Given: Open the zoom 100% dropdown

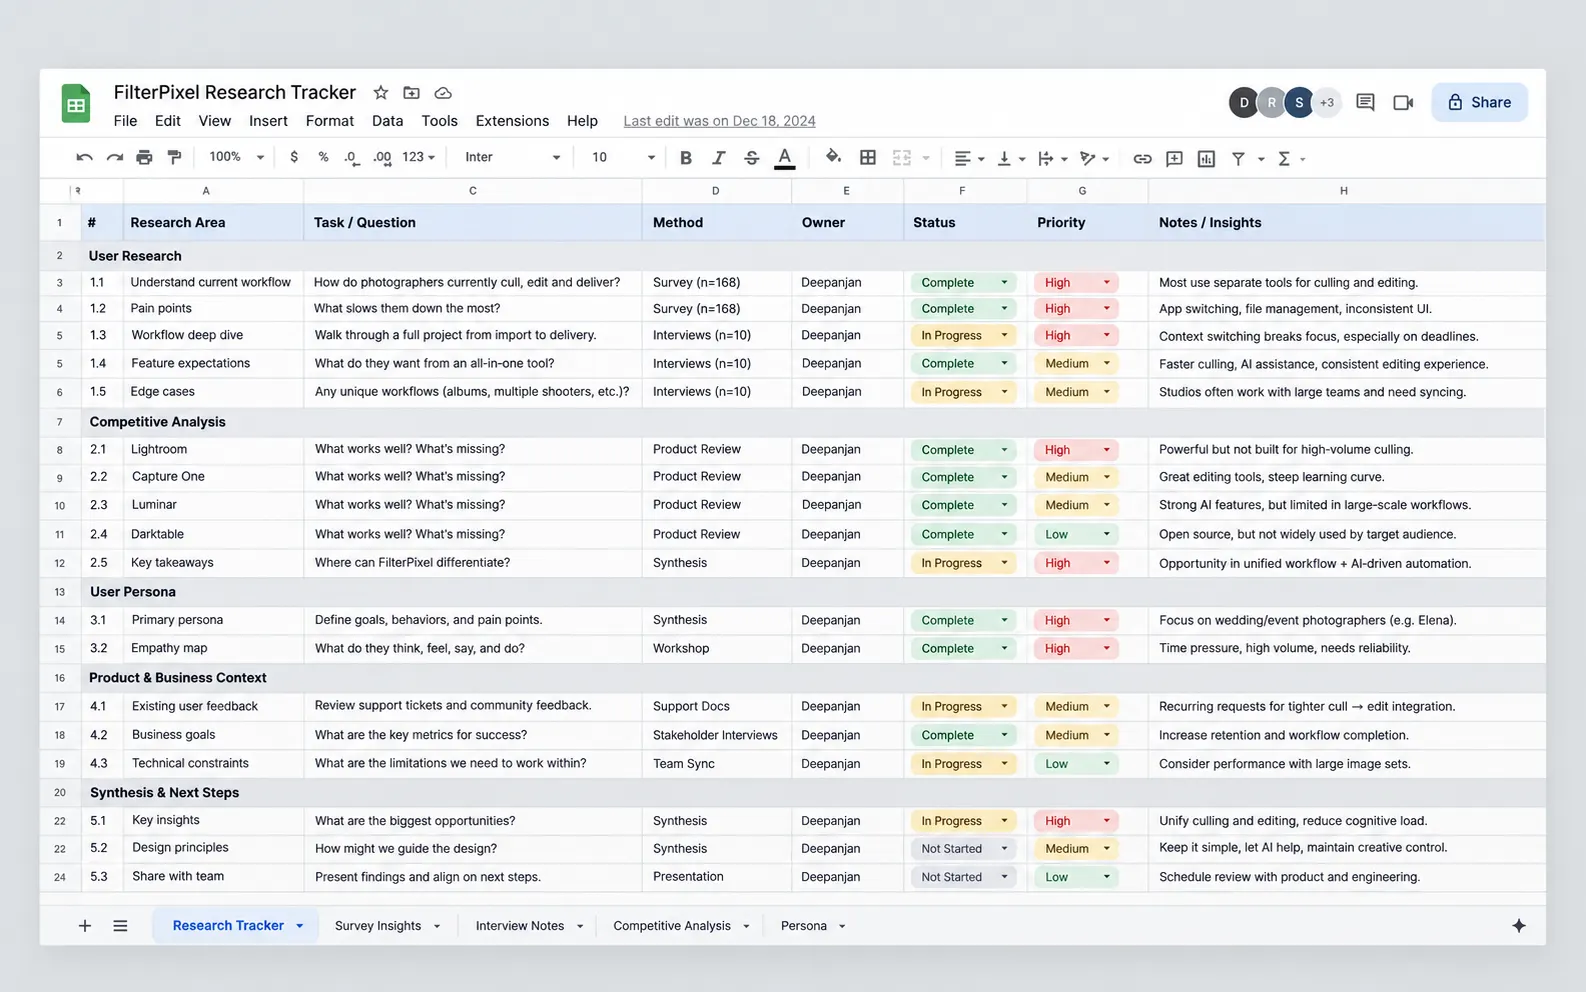Looking at the screenshot, I should (x=236, y=157).
